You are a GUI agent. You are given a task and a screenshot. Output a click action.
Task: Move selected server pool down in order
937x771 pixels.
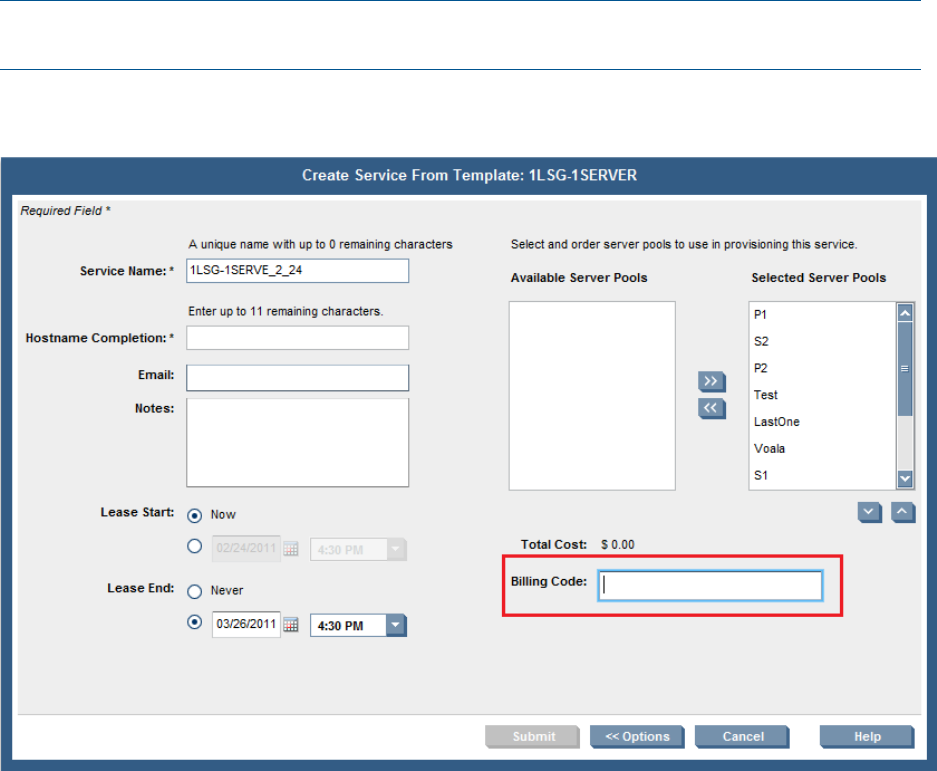[x=870, y=512]
